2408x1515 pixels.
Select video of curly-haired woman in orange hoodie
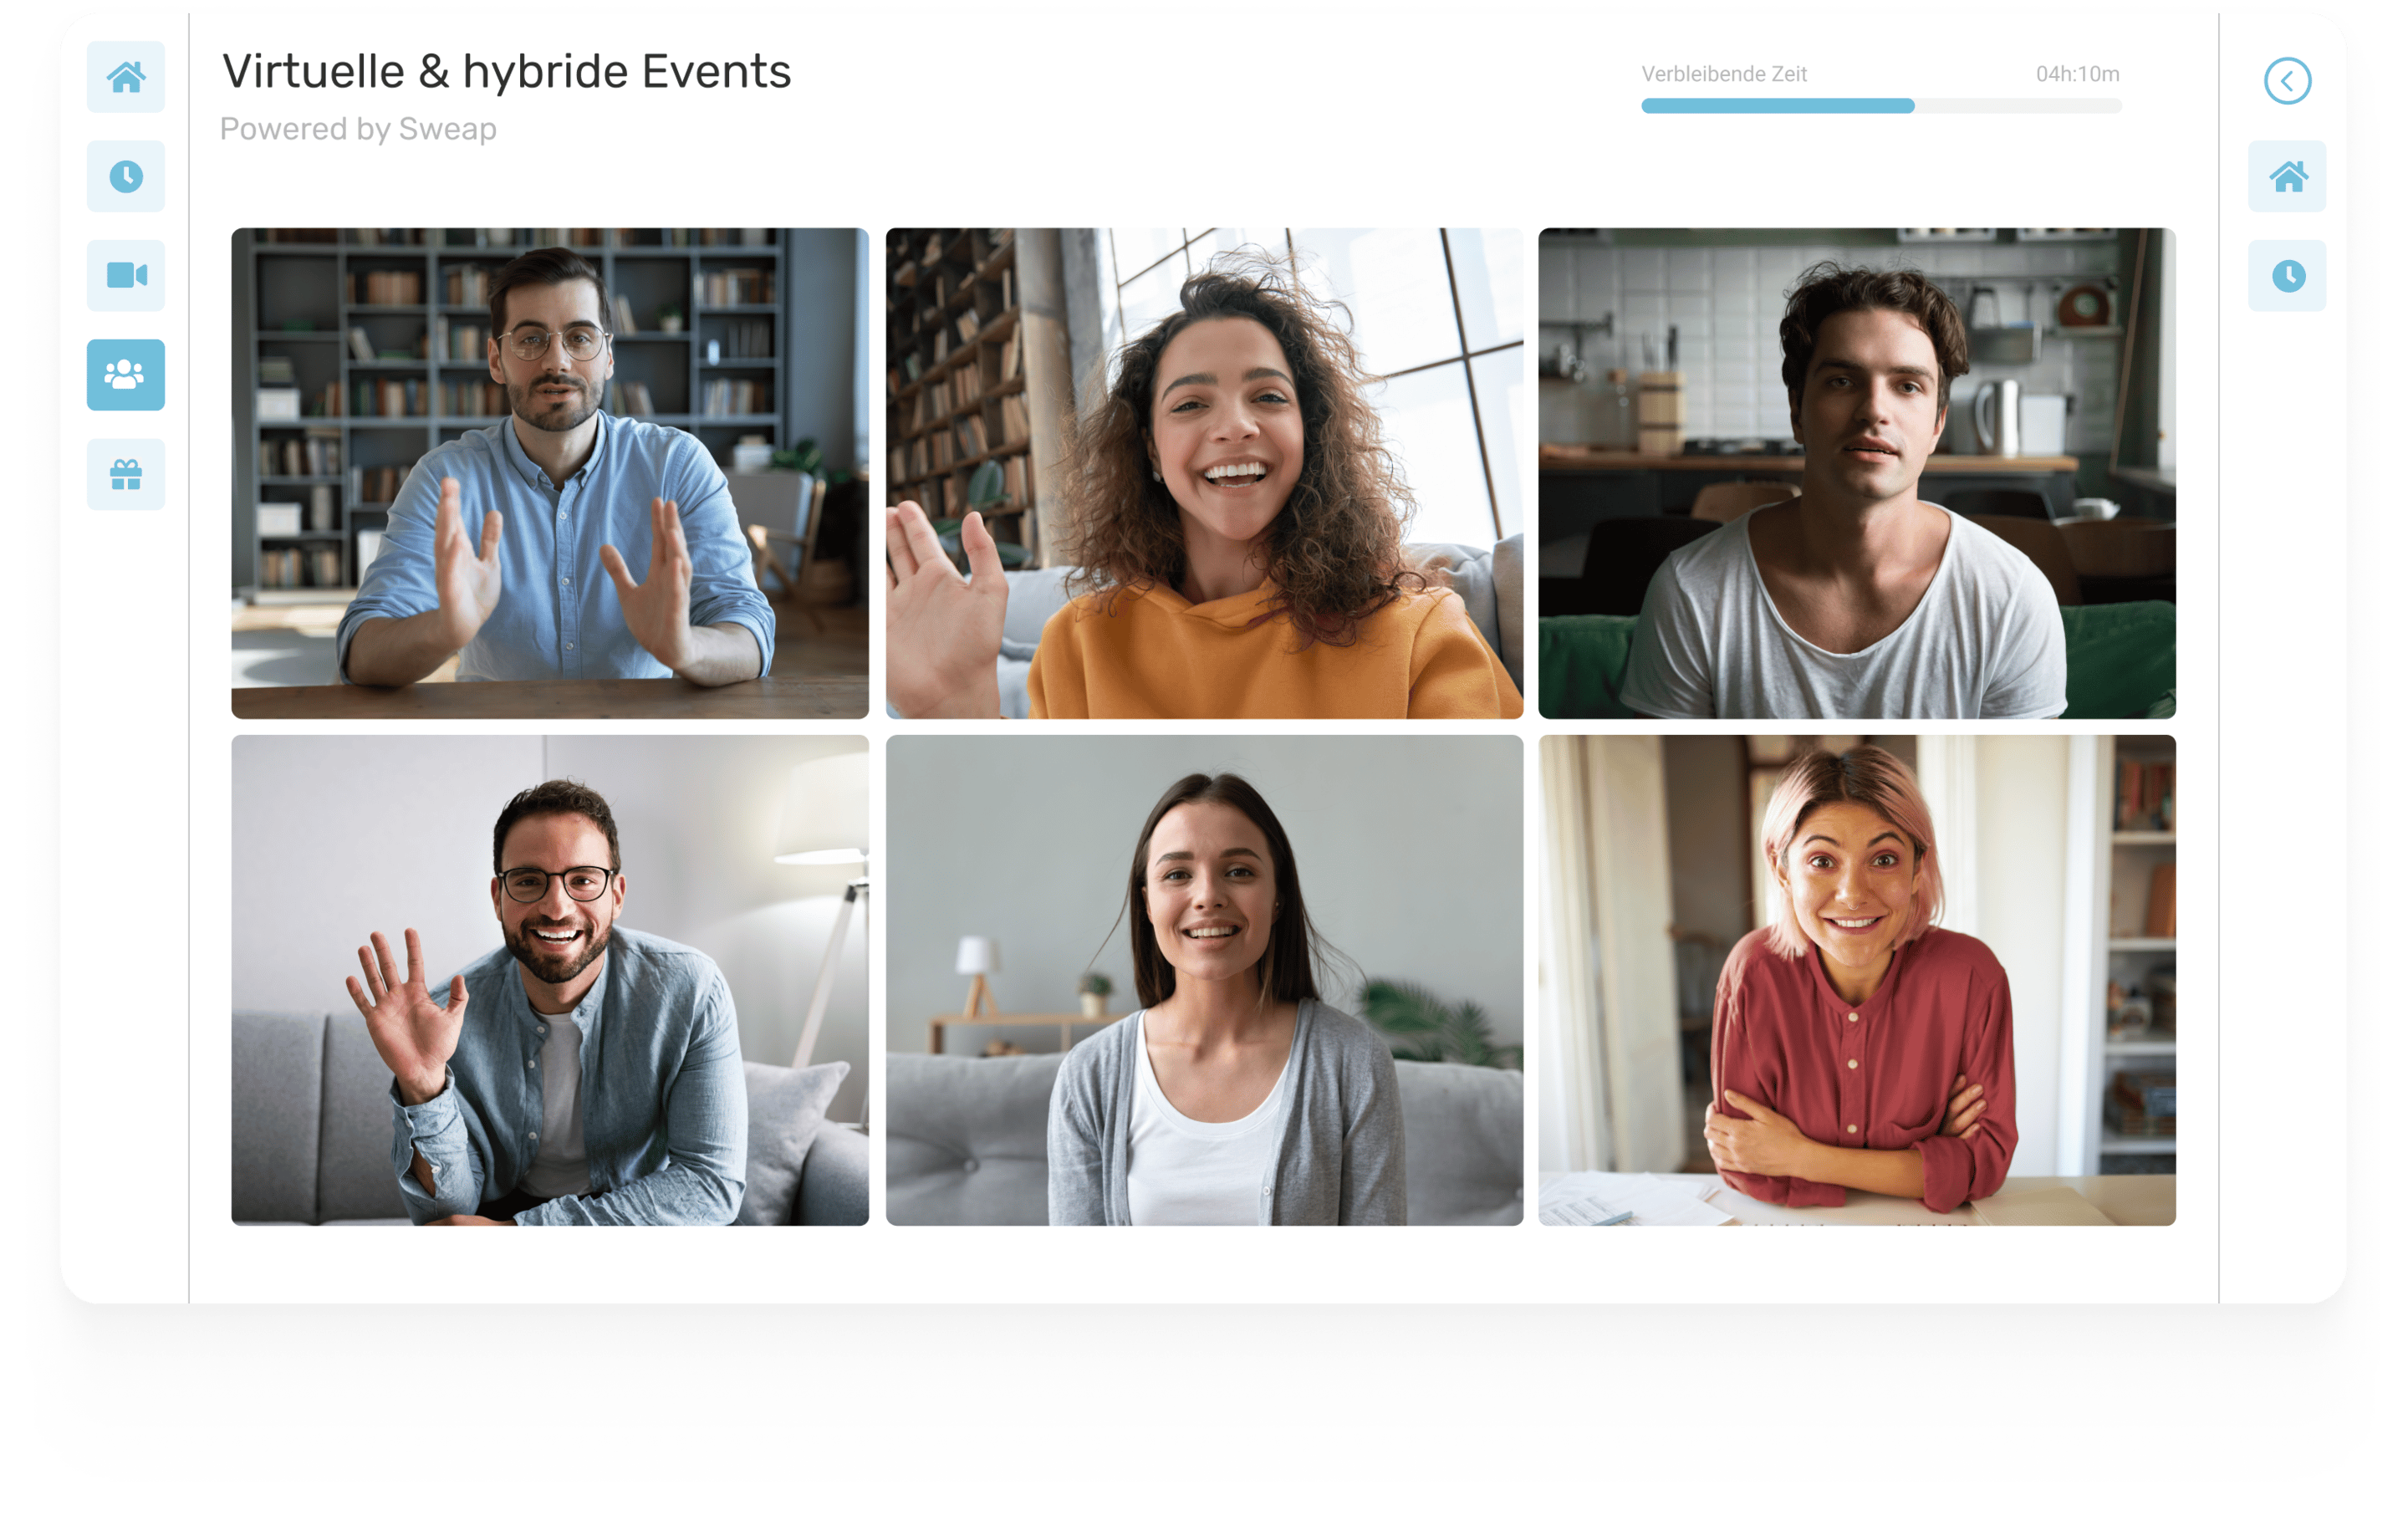1204,472
